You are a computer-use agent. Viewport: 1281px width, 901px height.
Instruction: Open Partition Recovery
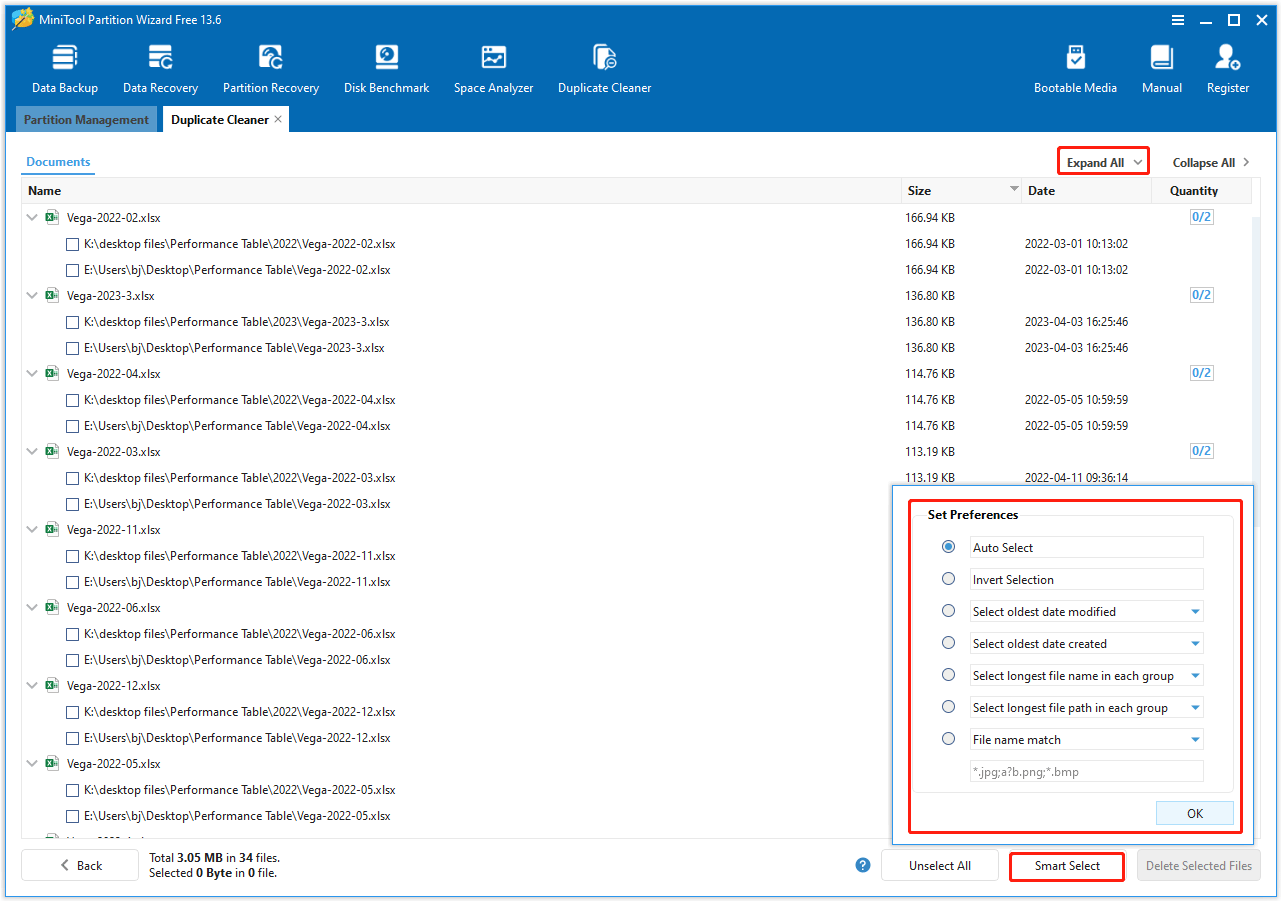(270, 66)
